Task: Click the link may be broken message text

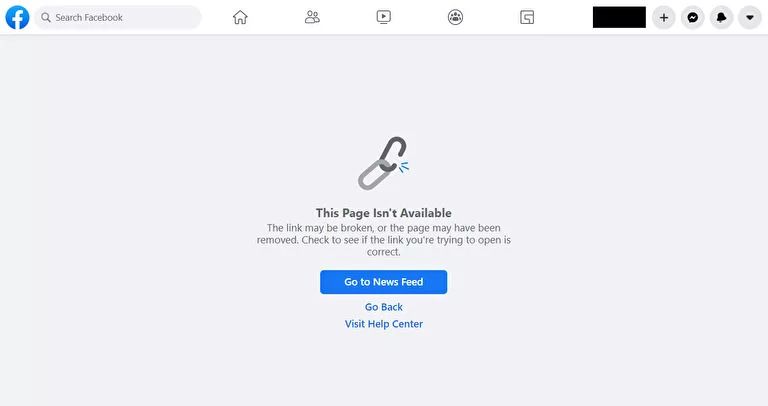Action: (384, 240)
